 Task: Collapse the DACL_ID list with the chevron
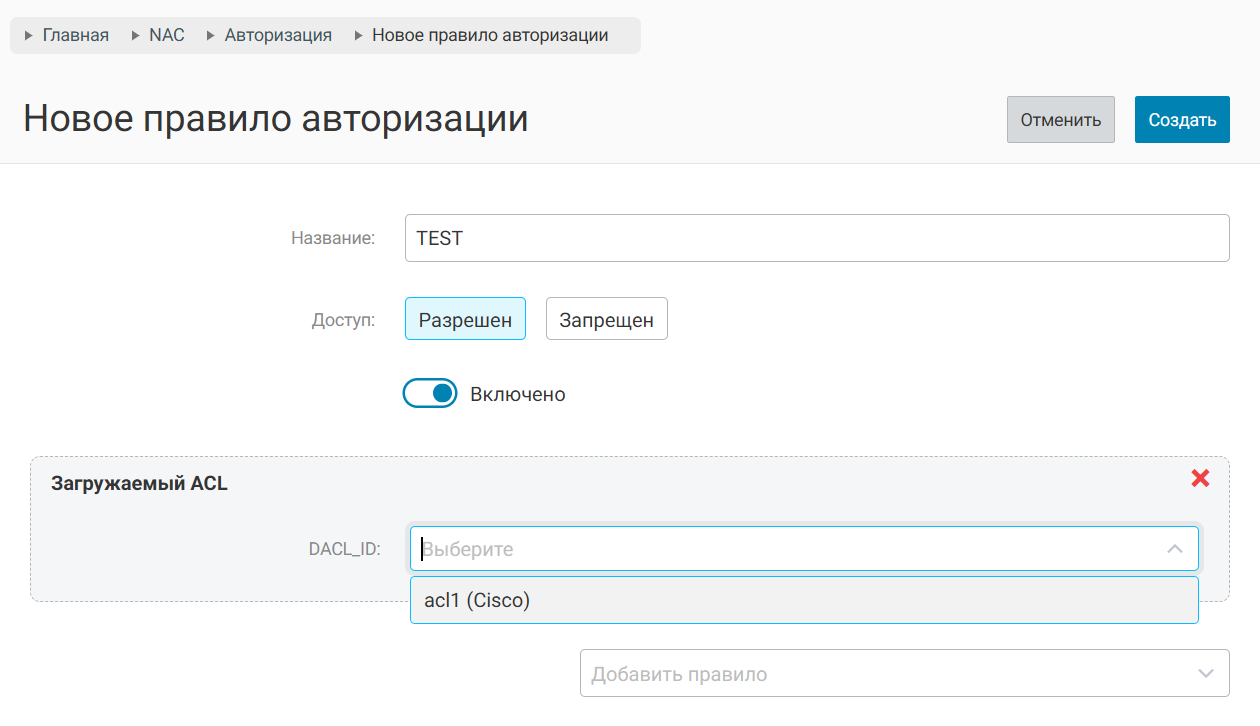coord(1175,549)
